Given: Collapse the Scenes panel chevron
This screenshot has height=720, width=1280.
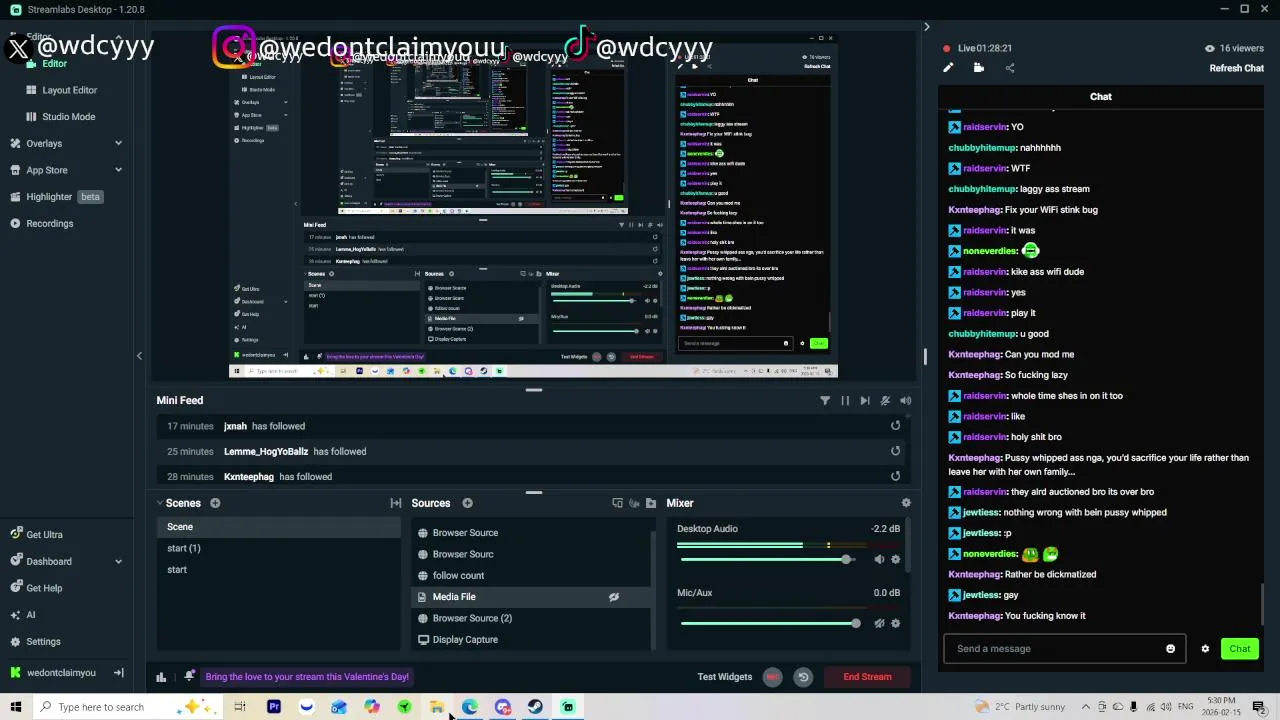Looking at the screenshot, I should click(x=160, y=503).
